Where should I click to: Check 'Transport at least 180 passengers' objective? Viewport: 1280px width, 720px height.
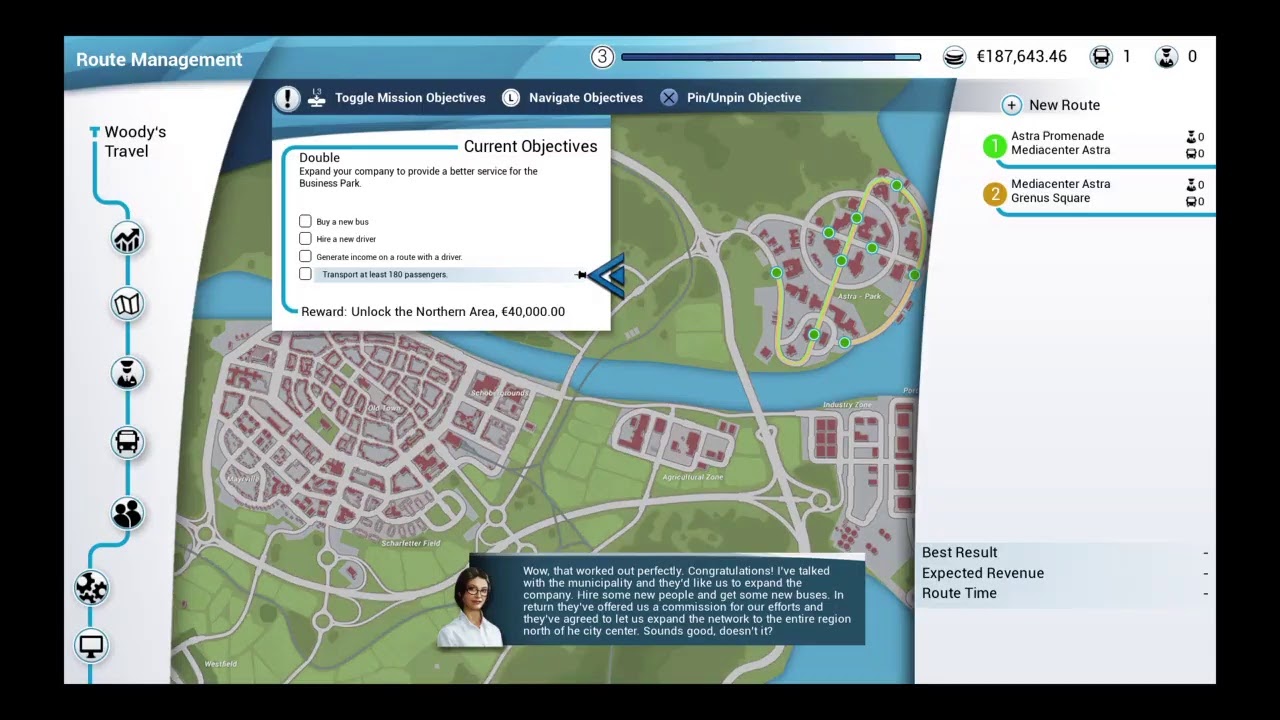point(305,274)
